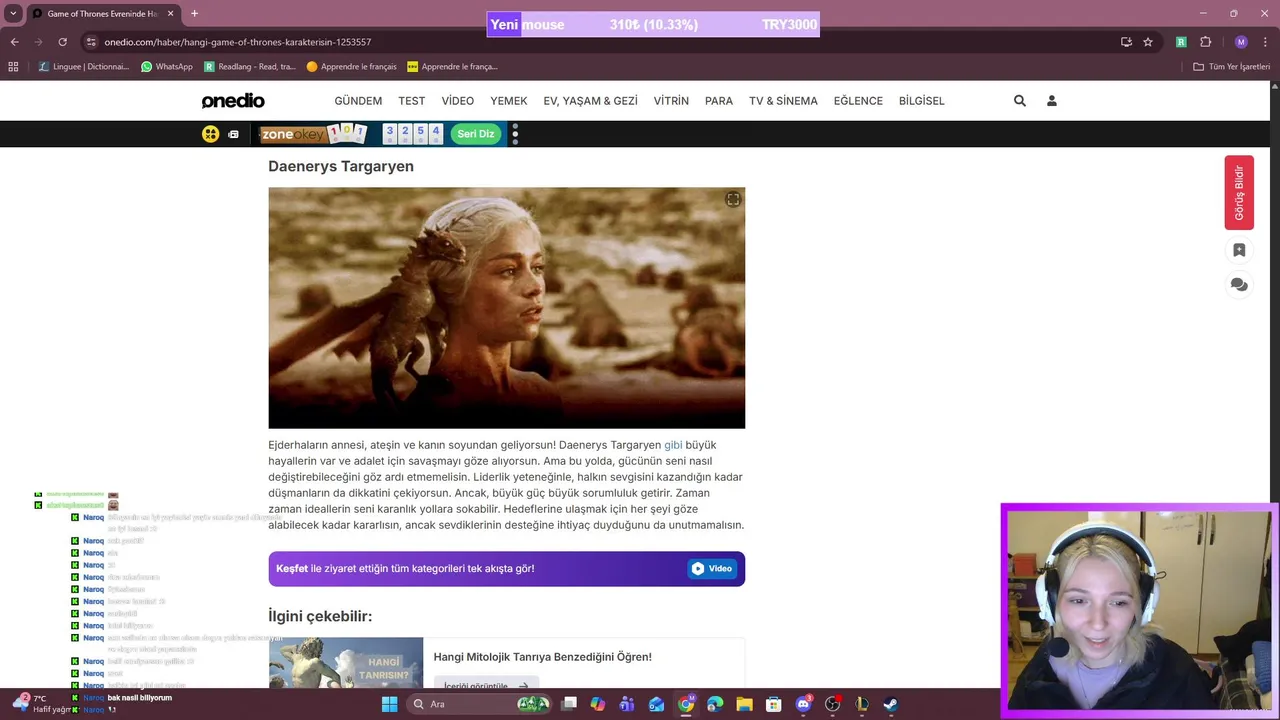Screen dimensions: 1280x720
Task: Open the BİLGİSEL menu item
Action: coord(922,101)
